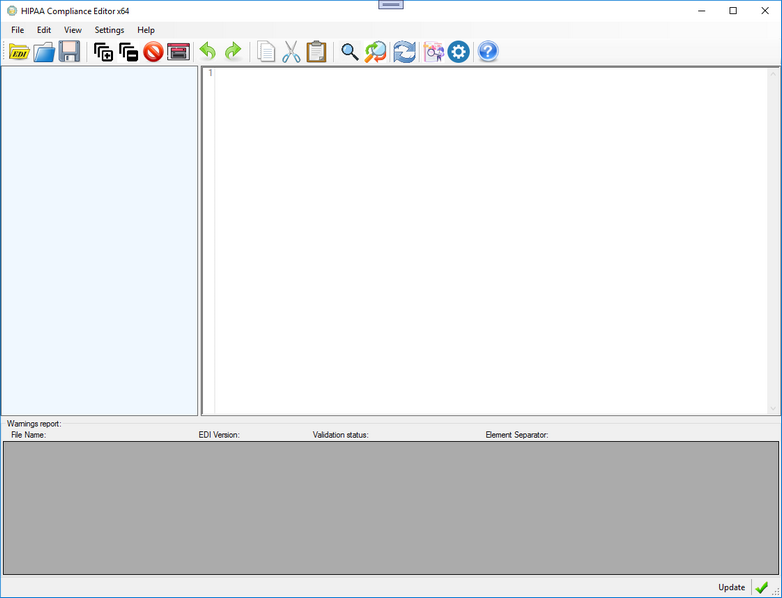Click the left light-blue tree panel
This screenshot has width=782, height=598.
click(x=99, y=241)
